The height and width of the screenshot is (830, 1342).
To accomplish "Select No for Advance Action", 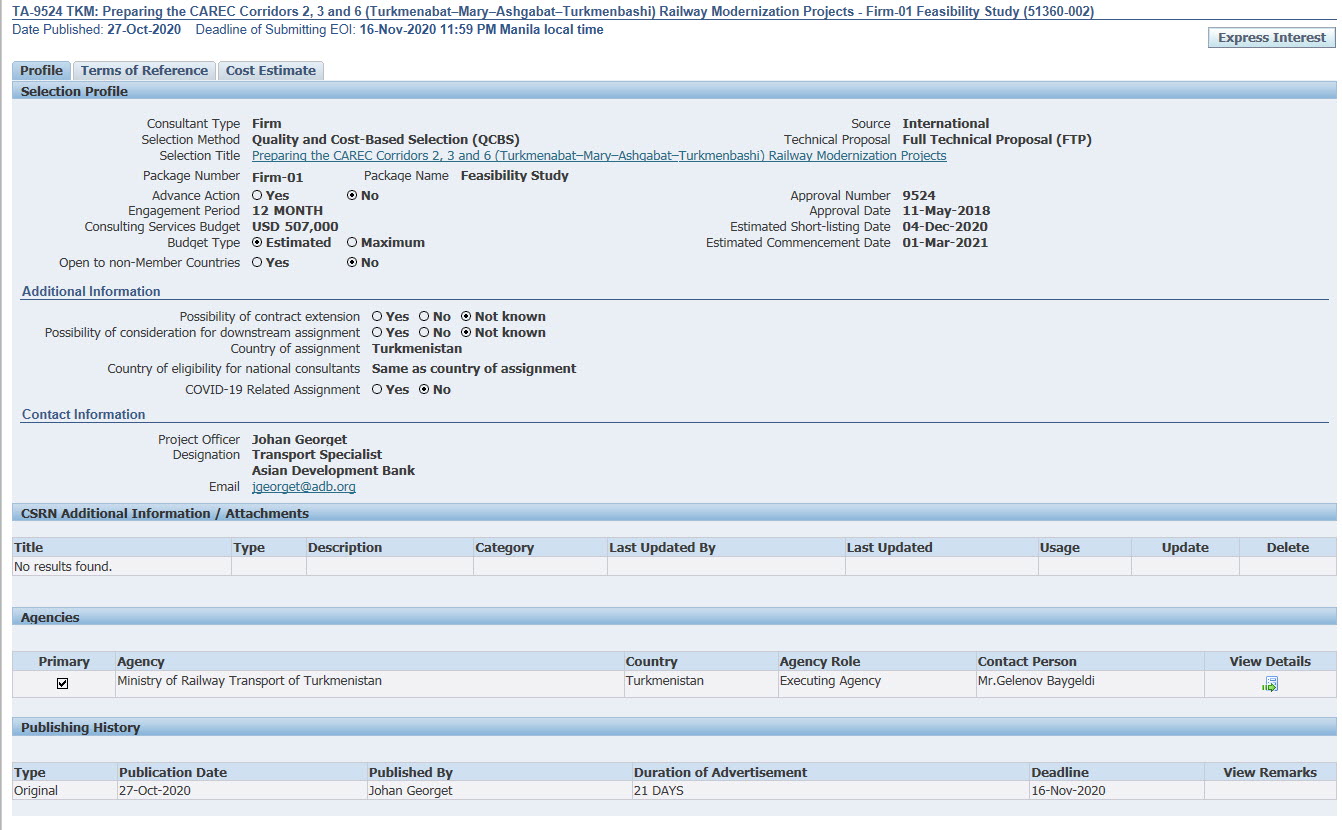I will pos(352,196).
